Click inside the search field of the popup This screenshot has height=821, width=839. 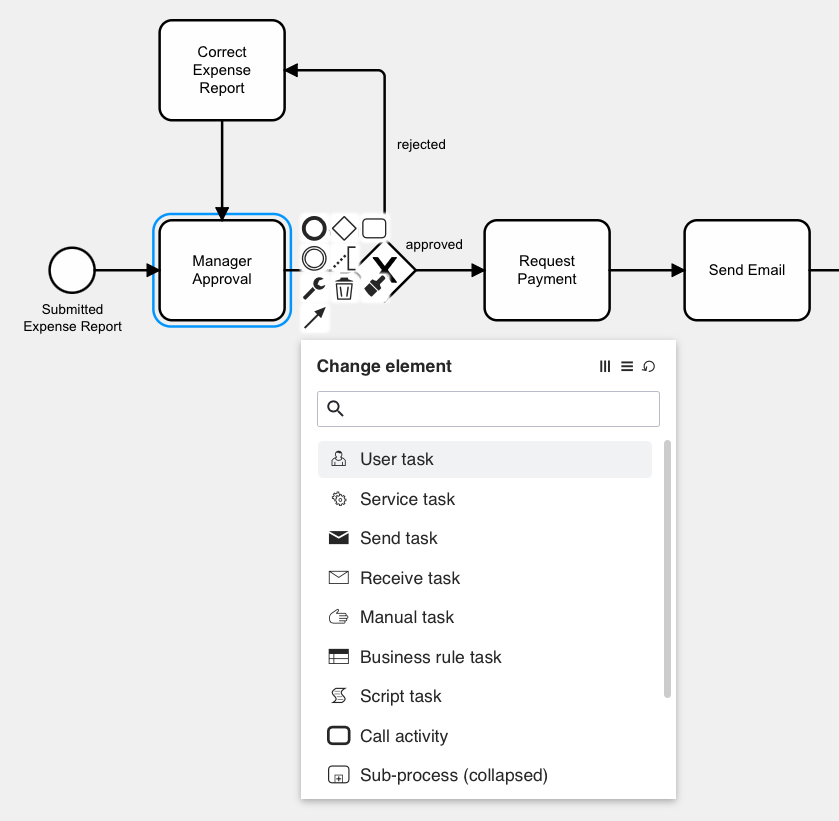point(488,409)
